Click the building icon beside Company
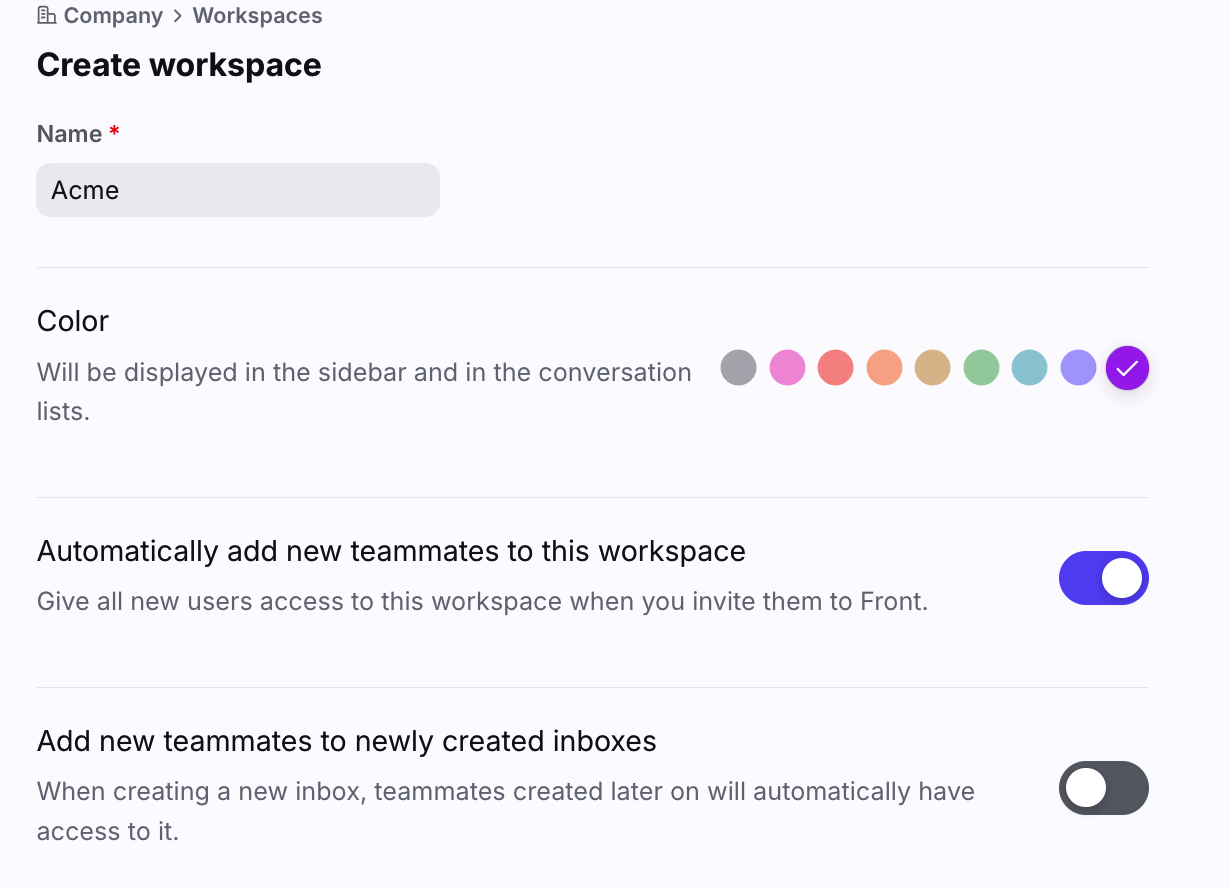This screenshot has width=1230, height=888. tap(46, 16)
